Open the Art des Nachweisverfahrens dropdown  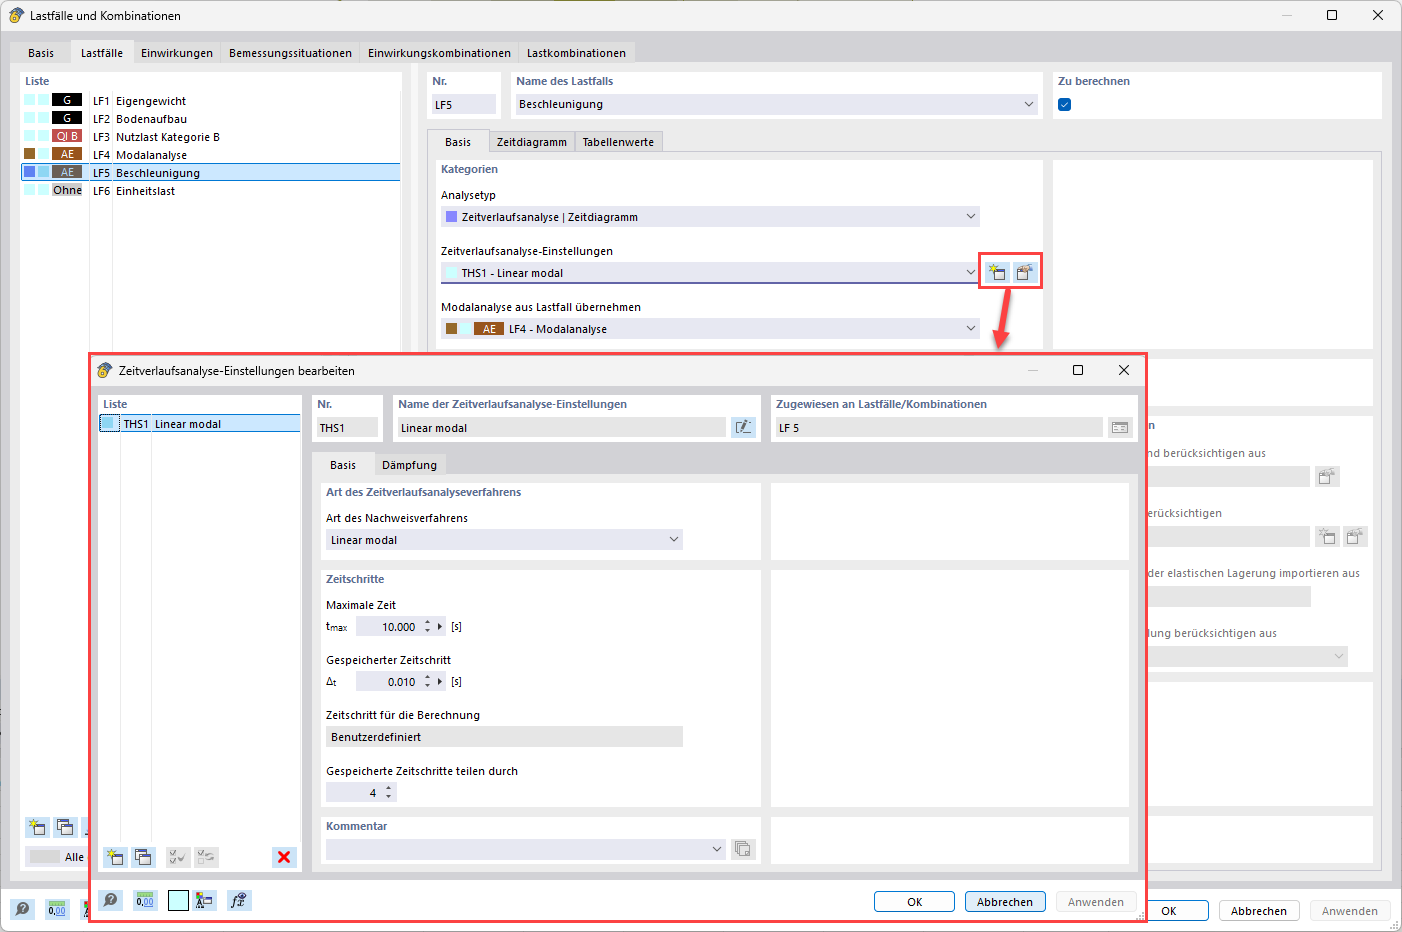coord(674,539)
